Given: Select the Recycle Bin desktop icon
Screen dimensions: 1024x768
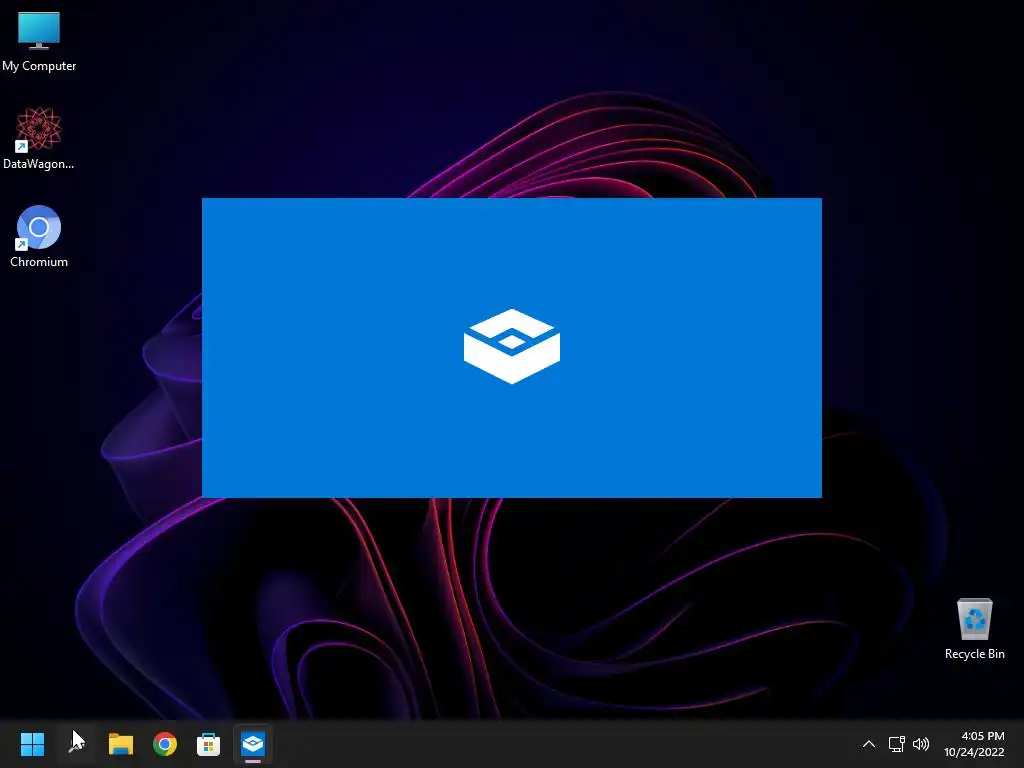Looking at the screenshot, I should click(974, 629).
